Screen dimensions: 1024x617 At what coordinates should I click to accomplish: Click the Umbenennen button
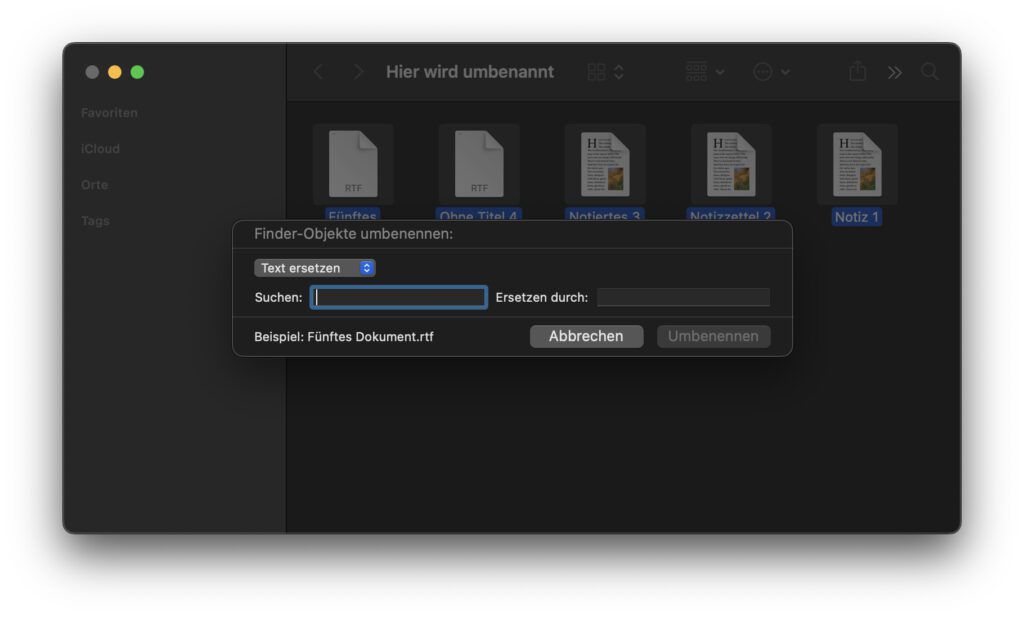(x=713, y=336)
